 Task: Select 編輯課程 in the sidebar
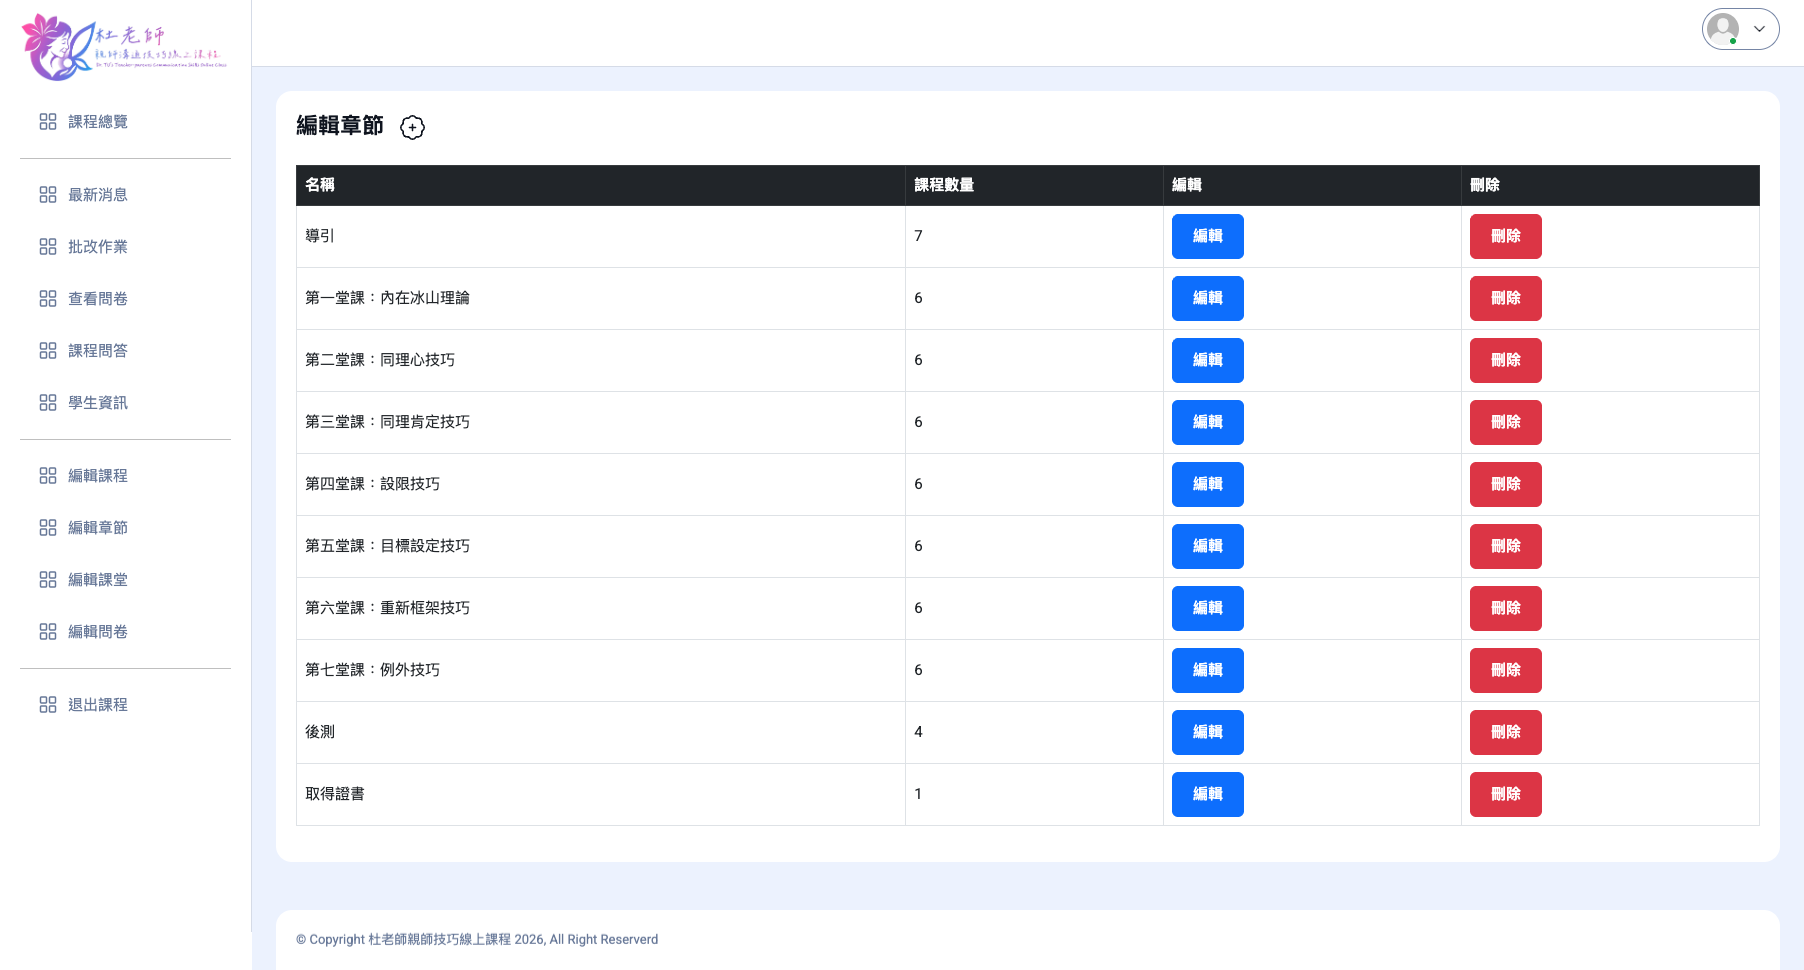click(x=98, y=476)
